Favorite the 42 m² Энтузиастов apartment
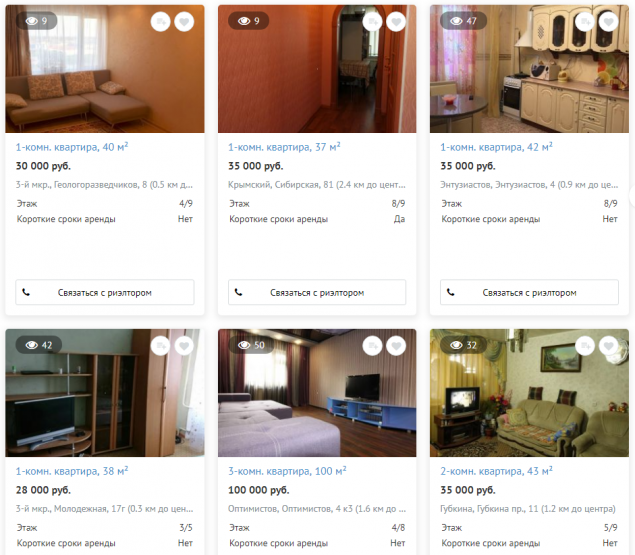Viewport: 635px width, 555px height. (x=608, y=21)
